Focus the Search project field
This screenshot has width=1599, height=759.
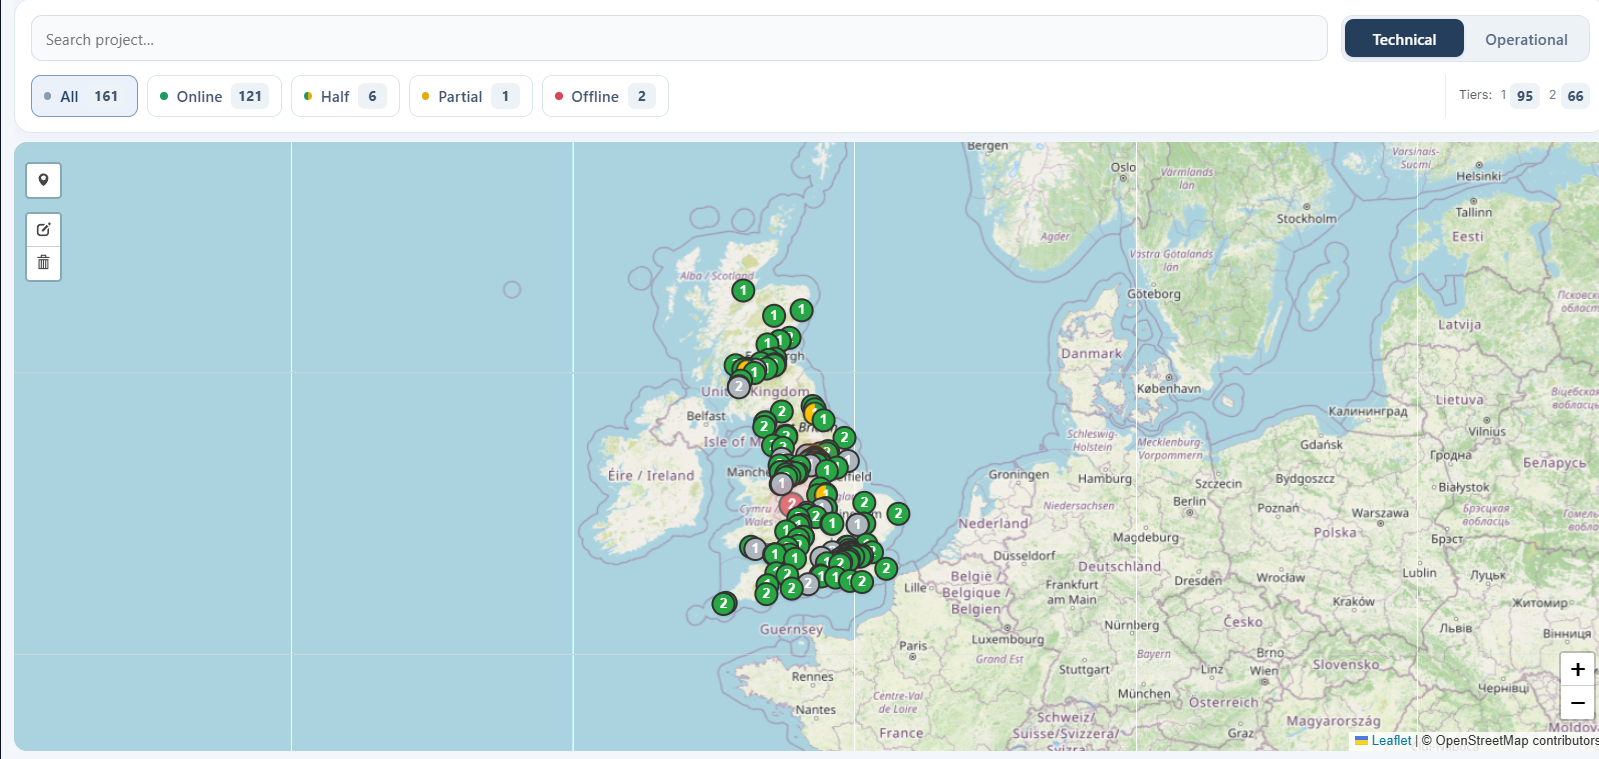click(679, 39)
